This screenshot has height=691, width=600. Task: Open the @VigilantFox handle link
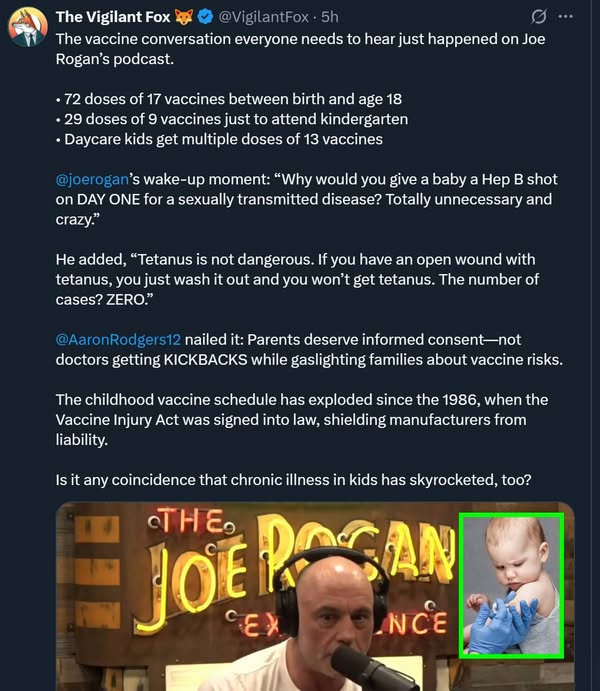(263, 17)
